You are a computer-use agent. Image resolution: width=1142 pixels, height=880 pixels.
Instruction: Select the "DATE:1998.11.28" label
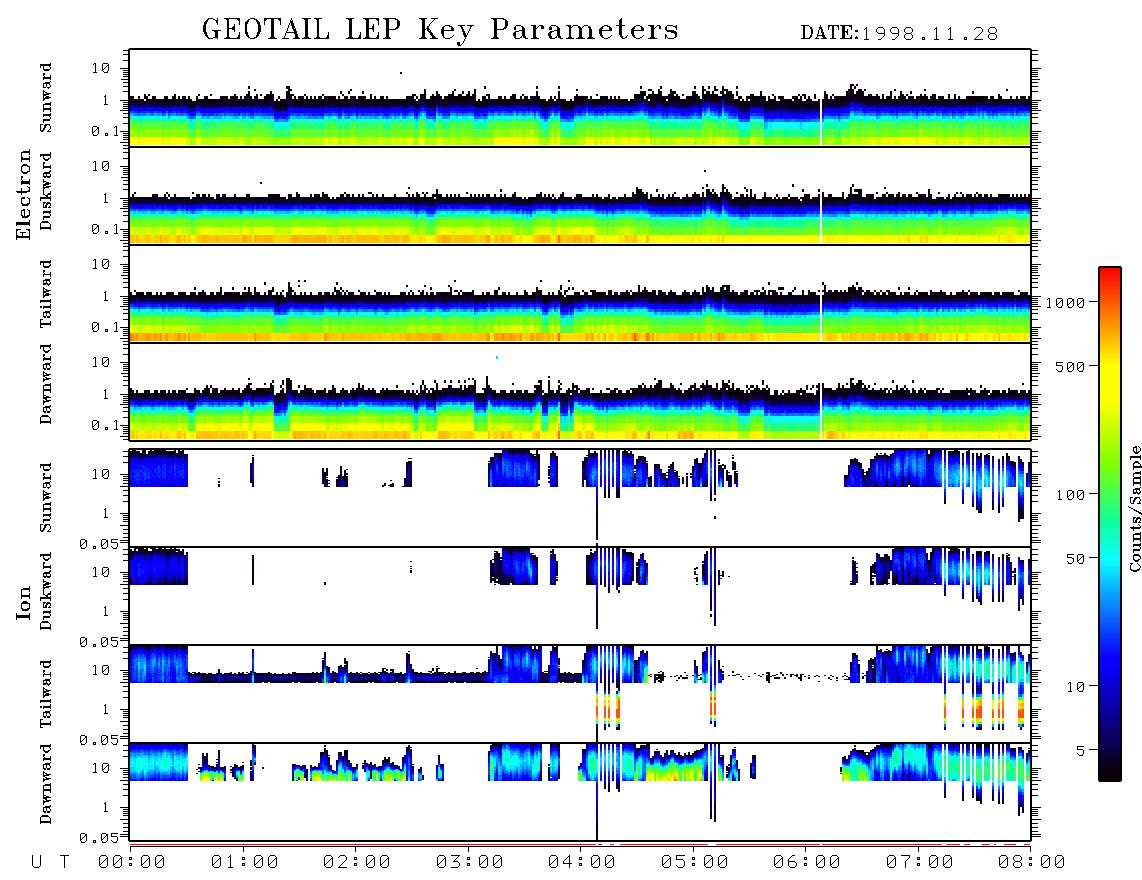pos(899,34)
